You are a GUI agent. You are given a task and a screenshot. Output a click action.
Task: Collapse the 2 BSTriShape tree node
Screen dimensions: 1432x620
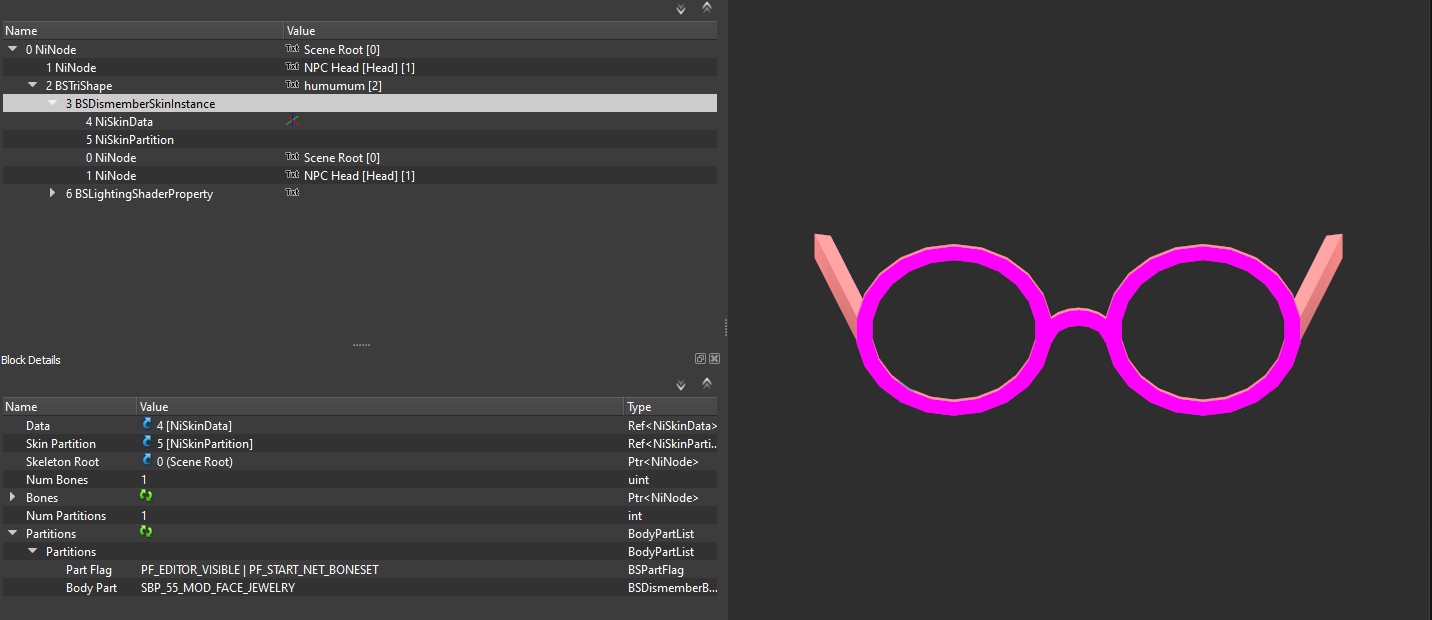(33, 85)
